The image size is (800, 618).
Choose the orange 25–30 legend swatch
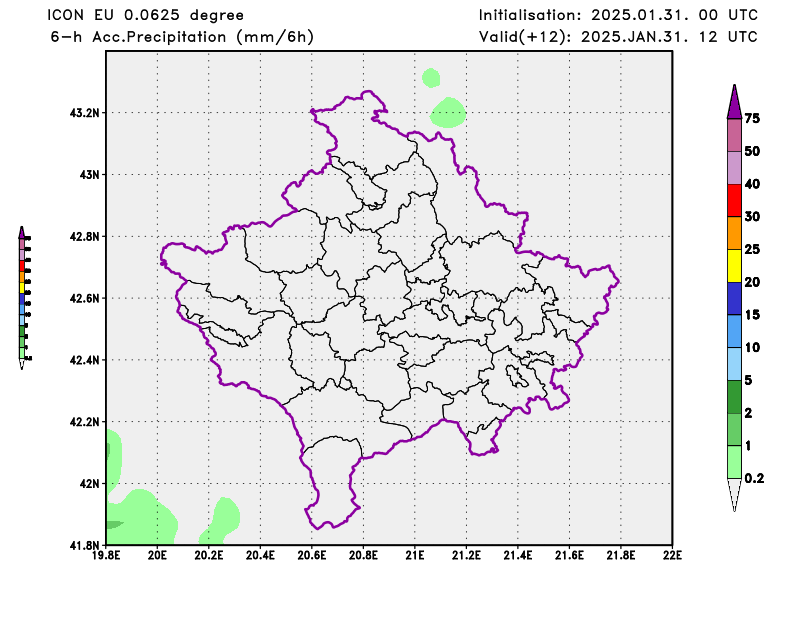tap(734, 233)
